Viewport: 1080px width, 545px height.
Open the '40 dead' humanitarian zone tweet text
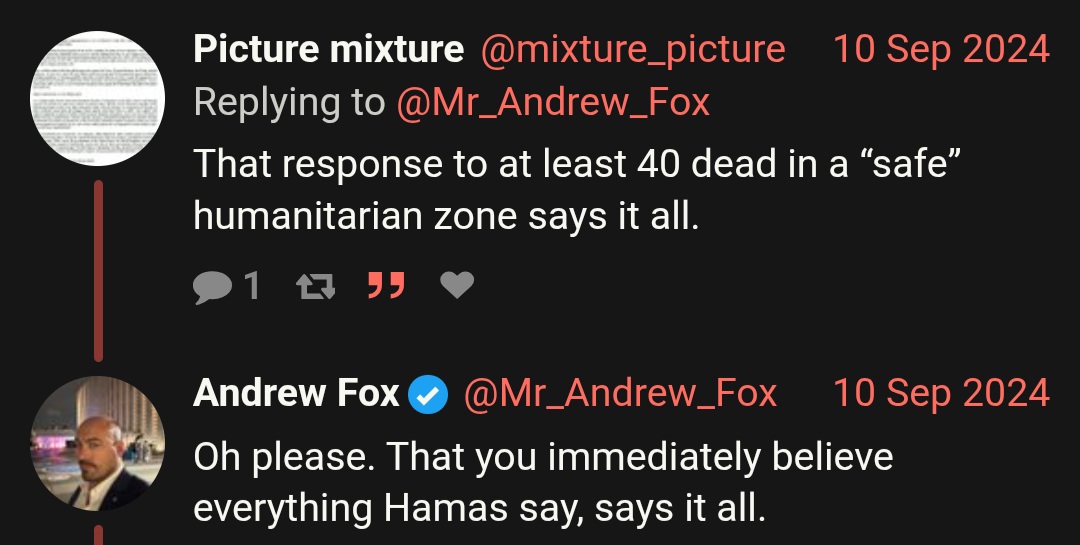(x=577, y=190)
